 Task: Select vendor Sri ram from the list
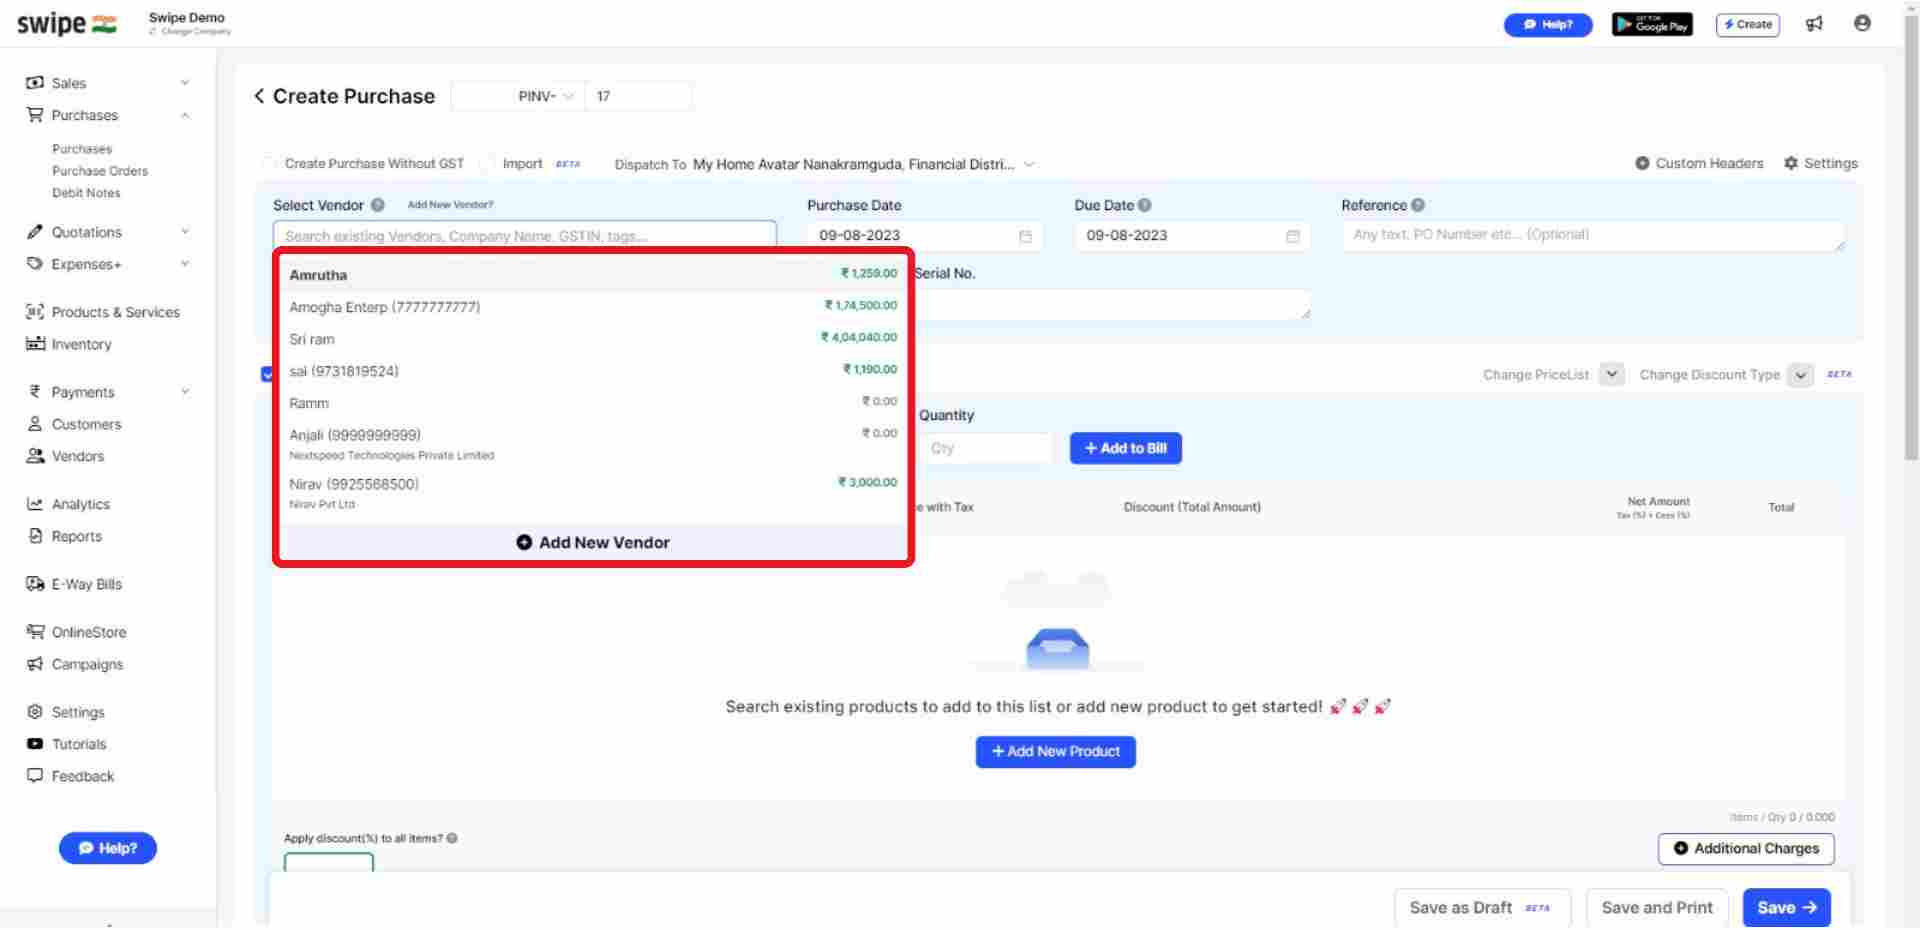point(593,339)
